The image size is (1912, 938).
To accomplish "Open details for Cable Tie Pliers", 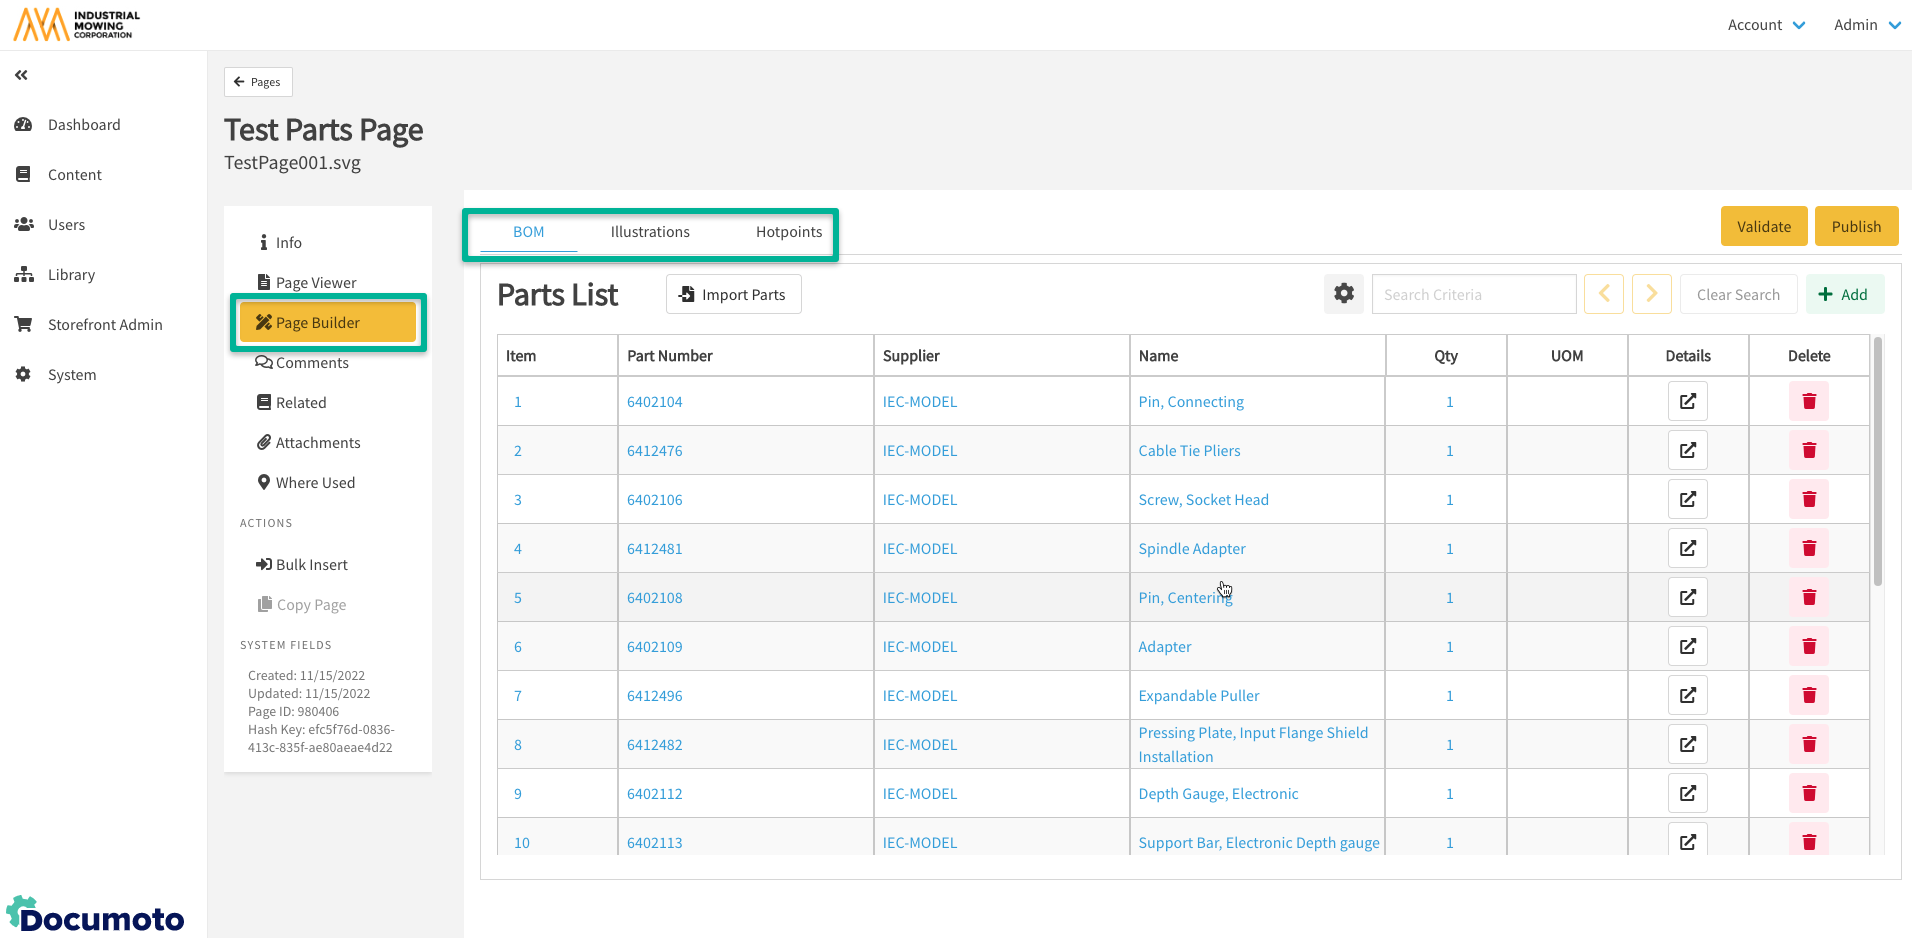I will [1687, 450].
